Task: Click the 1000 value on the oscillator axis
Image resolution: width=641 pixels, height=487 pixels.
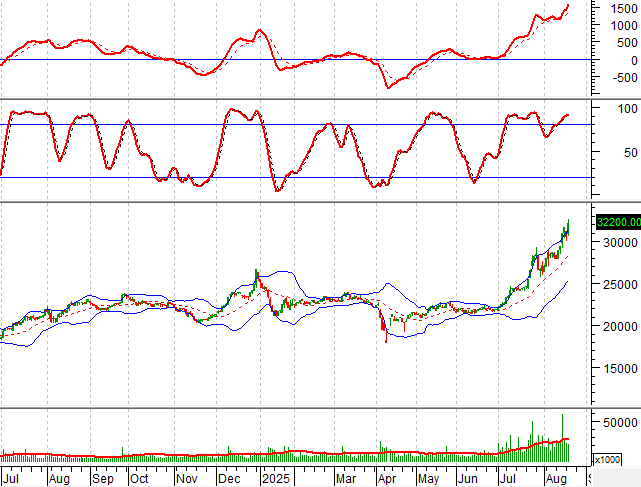Action: [624, 25]
